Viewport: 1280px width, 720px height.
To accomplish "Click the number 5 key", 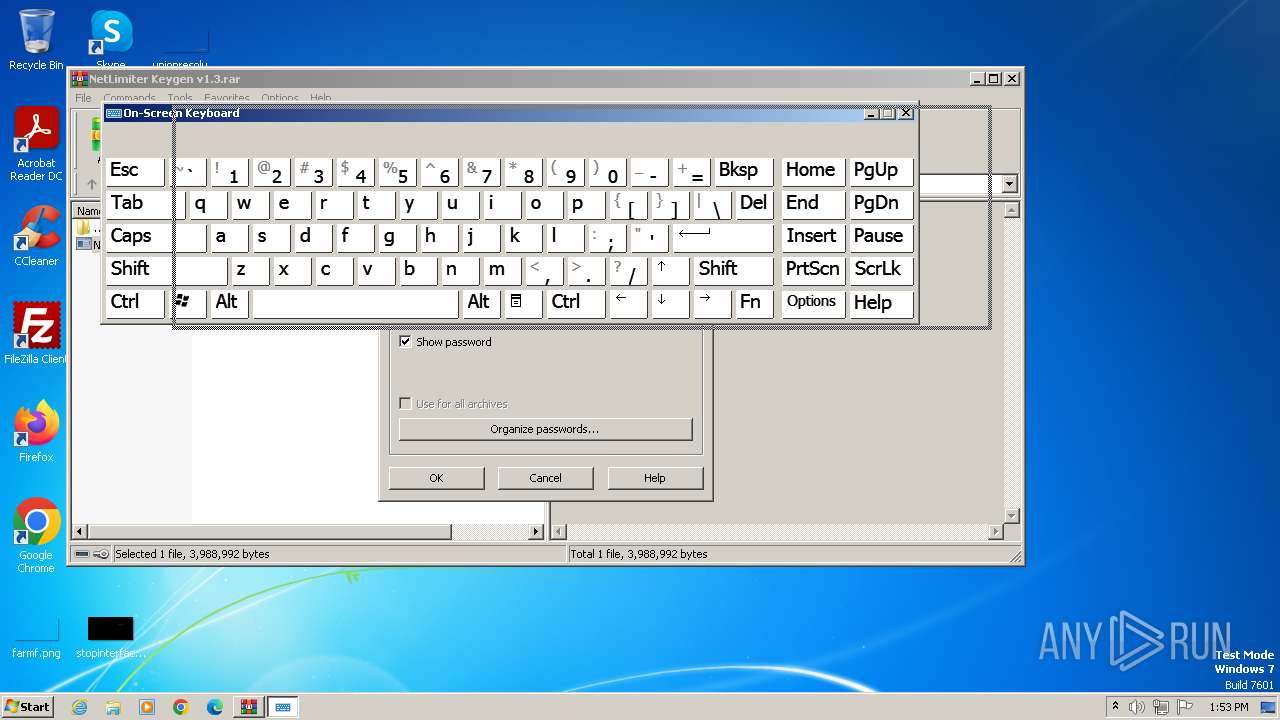I will coord(398,171).
